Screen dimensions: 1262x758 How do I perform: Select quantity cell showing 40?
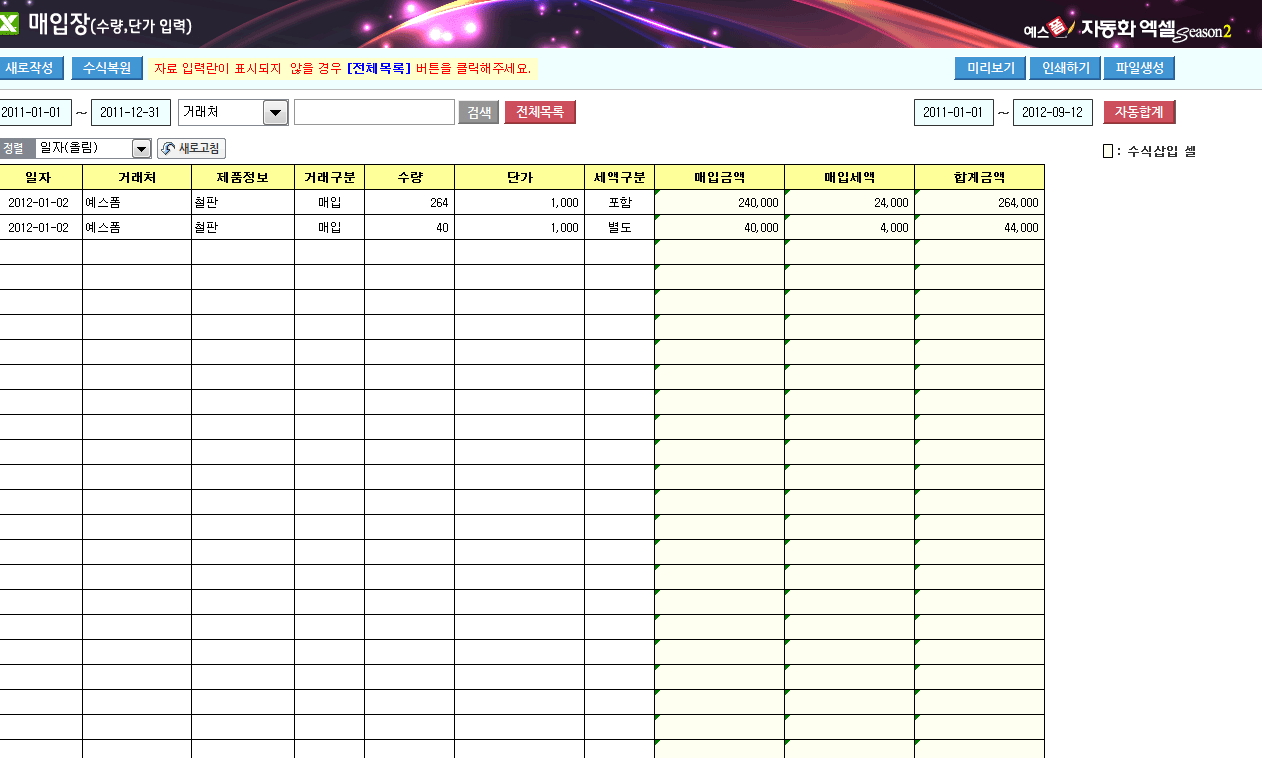pos(409,227)
